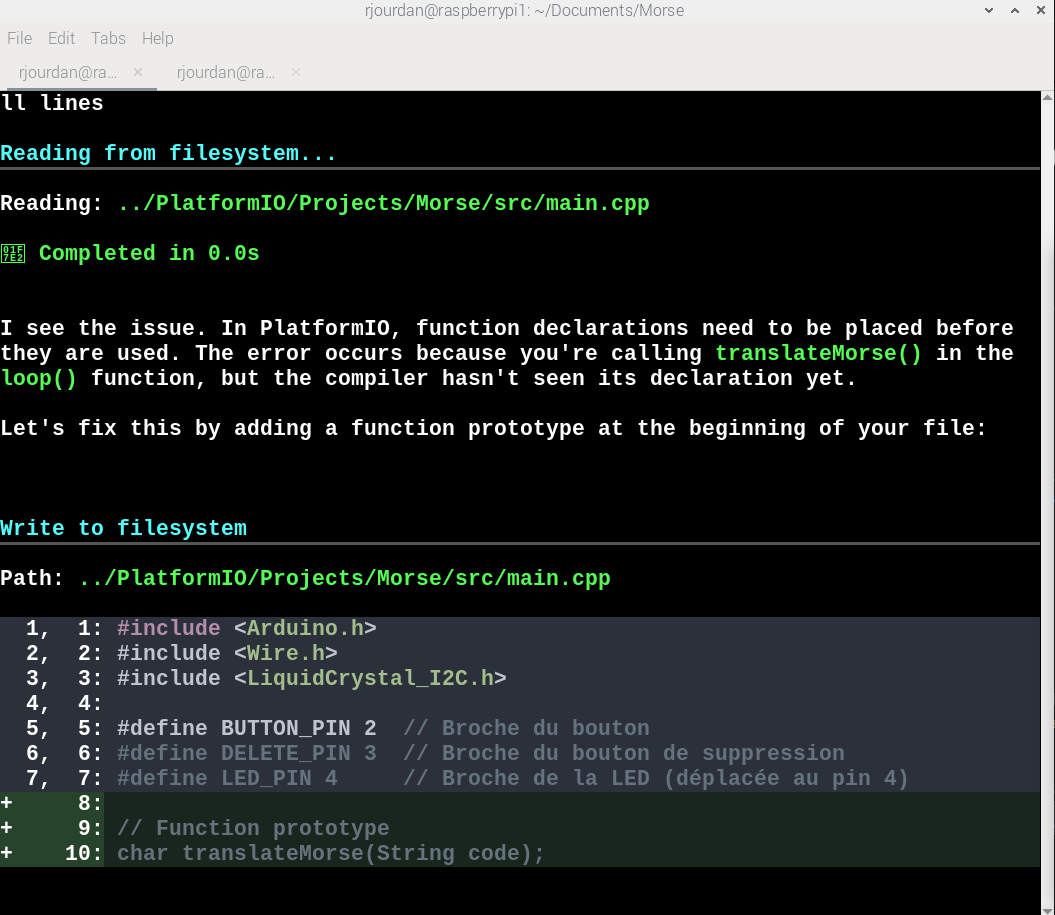Viewport: 1055px width, 915px height.
Task: Close the terminal window
Action: (1040, 10)
